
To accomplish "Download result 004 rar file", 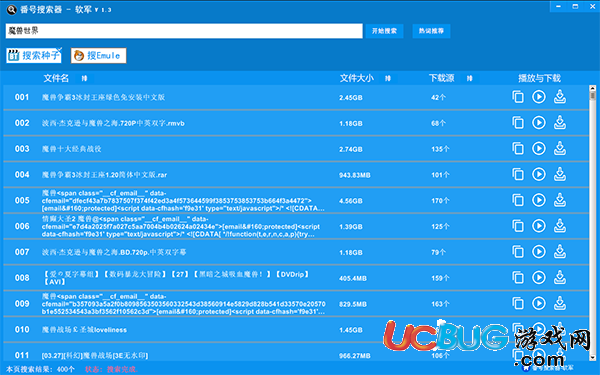I will (x=560, y=174).
